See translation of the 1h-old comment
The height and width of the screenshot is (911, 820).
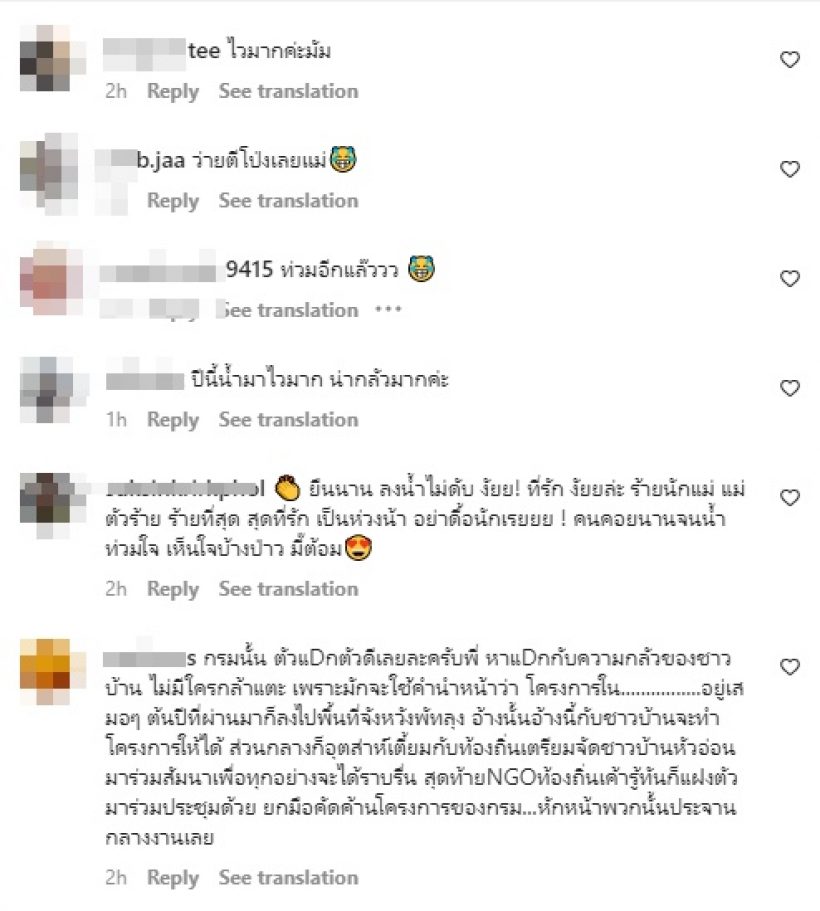[x=288, y=419]
